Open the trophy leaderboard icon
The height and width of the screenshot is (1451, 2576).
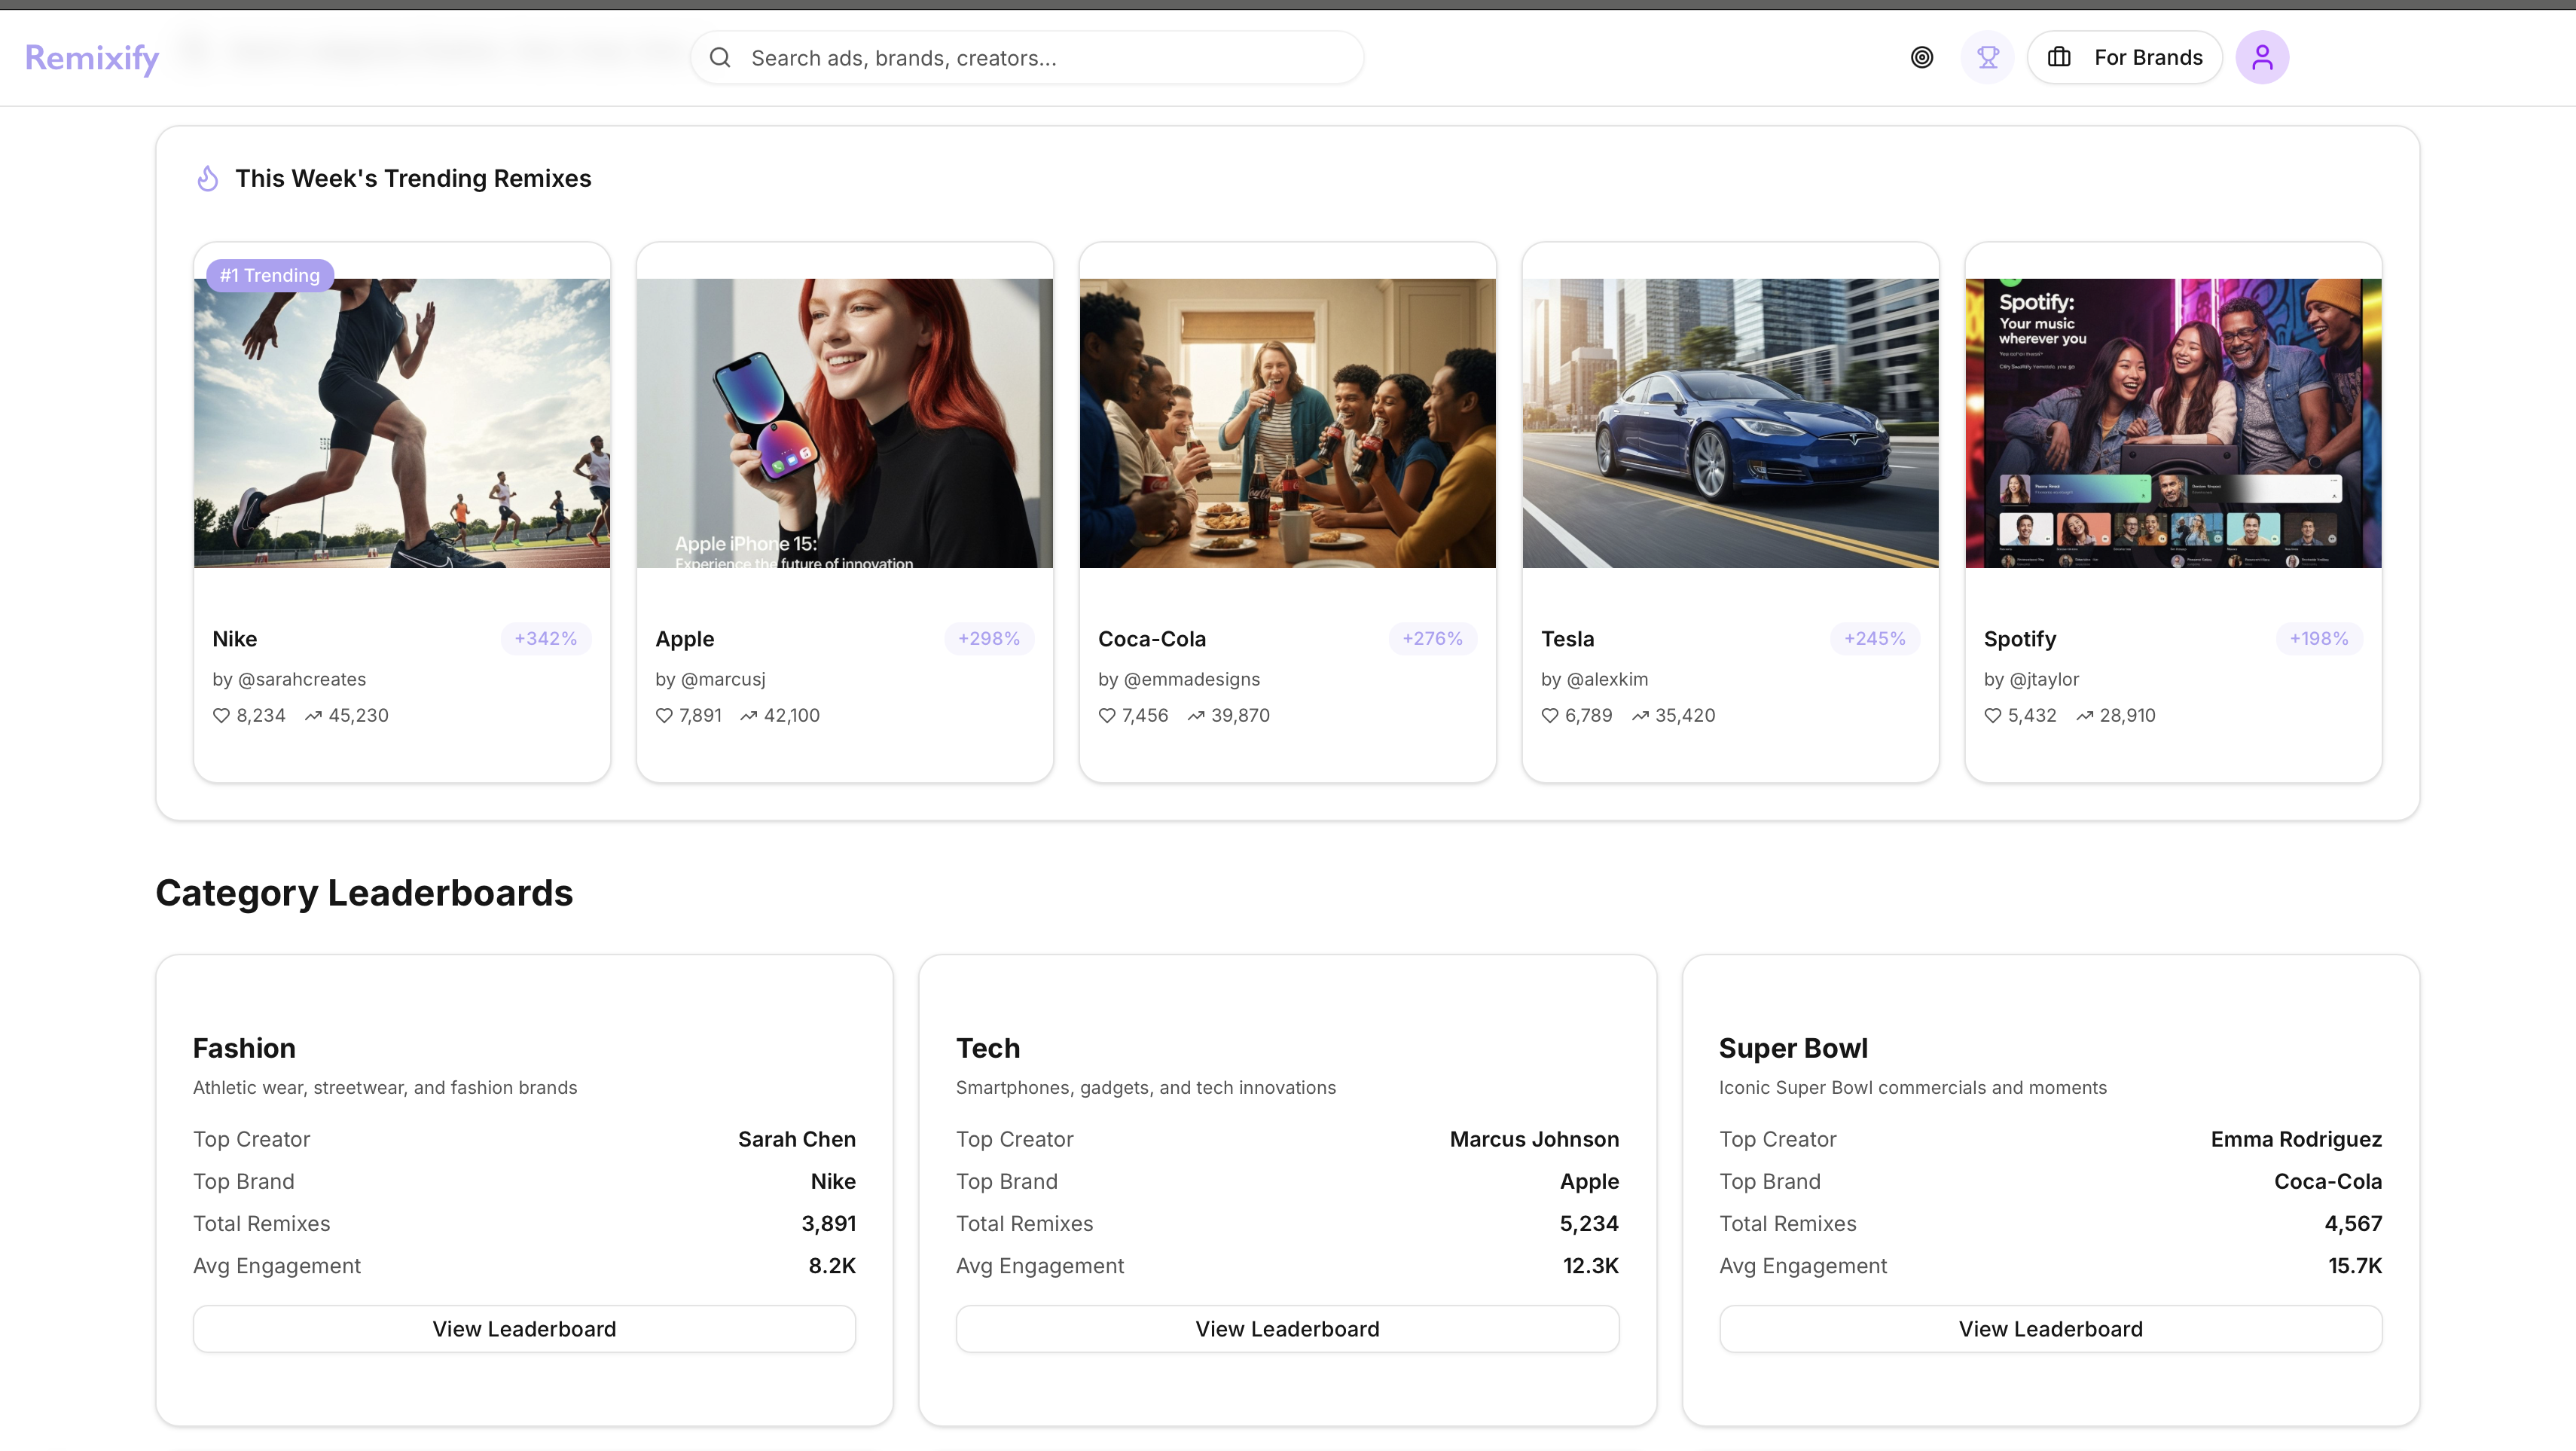(1987, 57)
